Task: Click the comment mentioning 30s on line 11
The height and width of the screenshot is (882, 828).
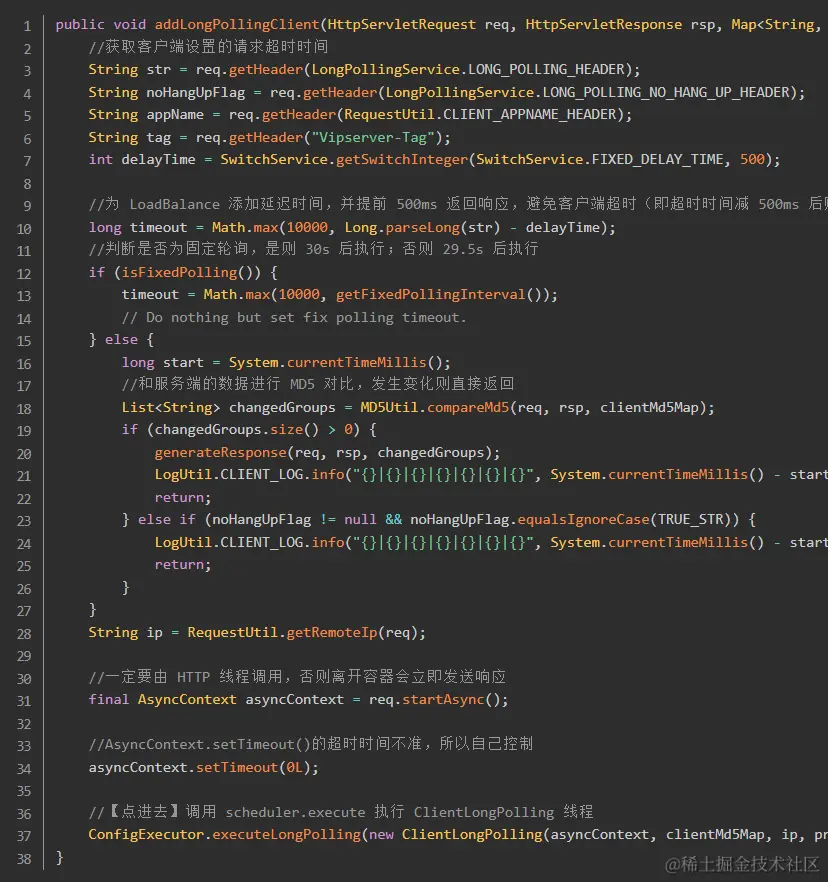Action: (313, 249)
